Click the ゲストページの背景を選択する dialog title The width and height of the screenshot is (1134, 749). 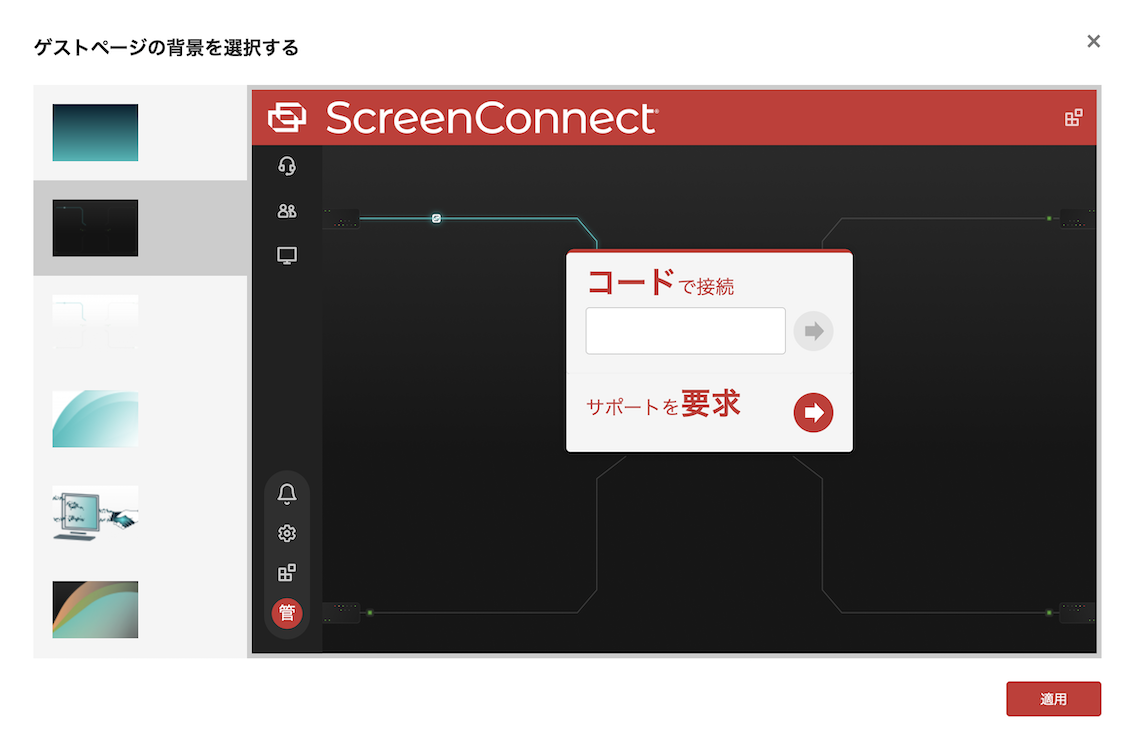tap(166, 48)
